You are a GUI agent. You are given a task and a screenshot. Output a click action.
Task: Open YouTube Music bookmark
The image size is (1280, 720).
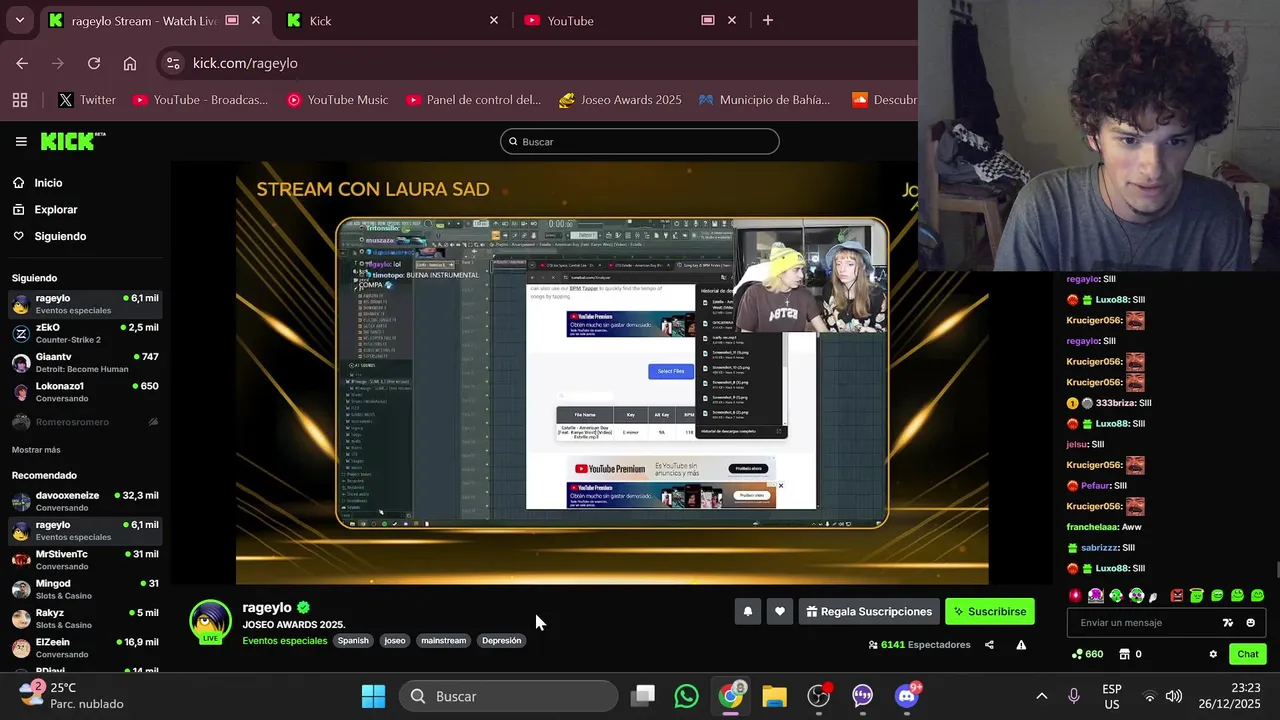point(337,100)
